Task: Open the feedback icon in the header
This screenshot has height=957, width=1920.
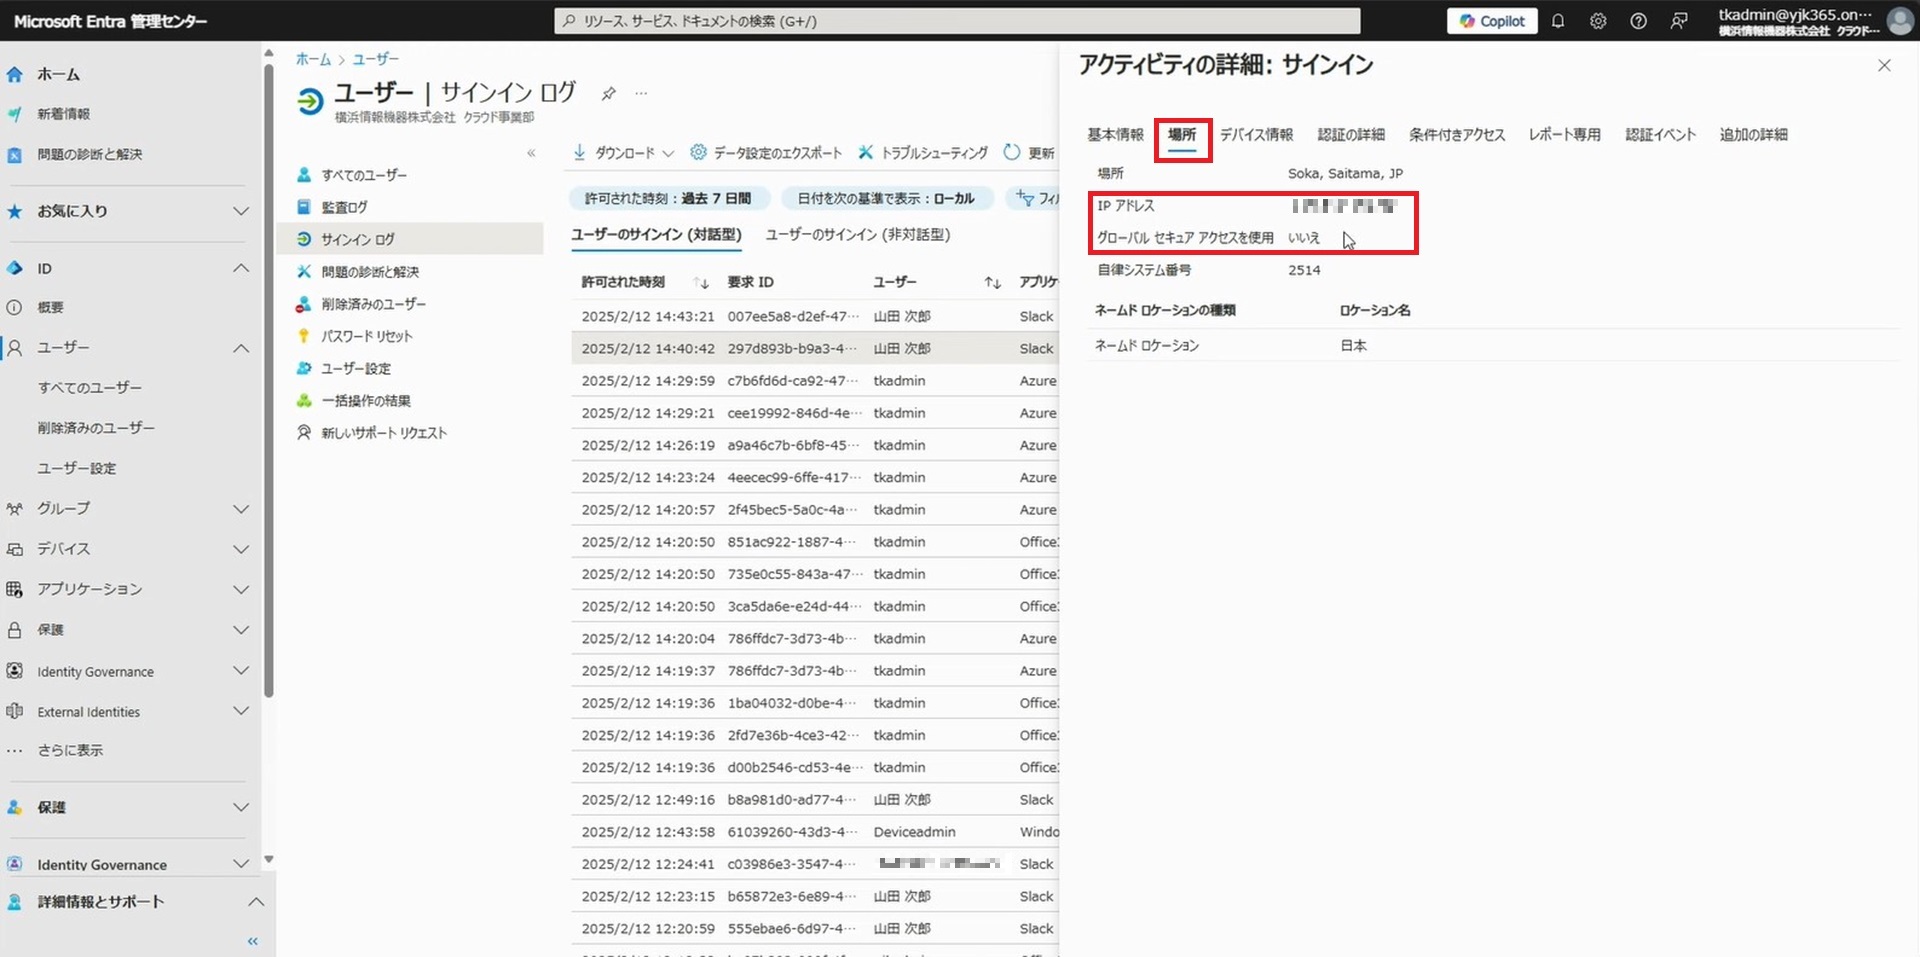Action: [x=1679, y=21]
